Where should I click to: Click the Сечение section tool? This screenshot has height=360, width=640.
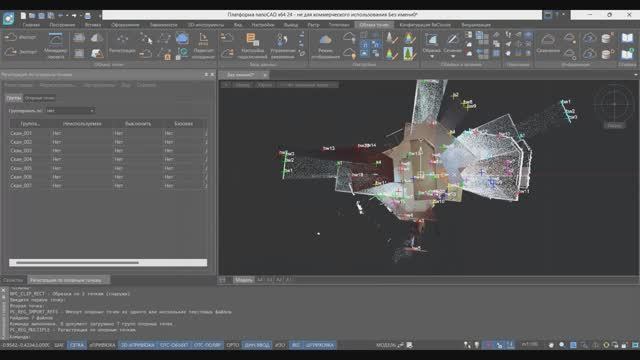[452, 43]
